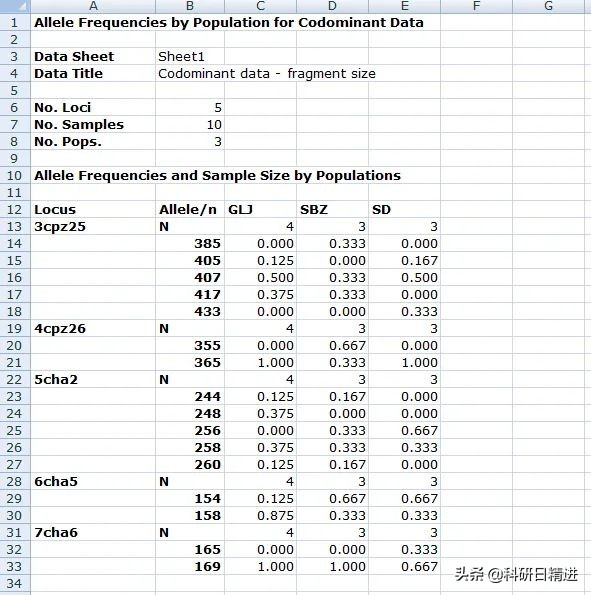Click the 'Sheet1' value cell
The width and height of the screenshot is (591, 595).
pyautogui.click(x=190, y=57)
